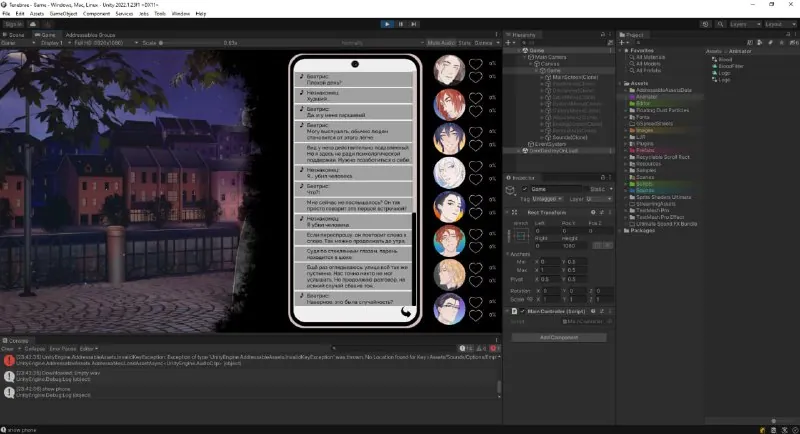Click Add Component button

point(559,338)
